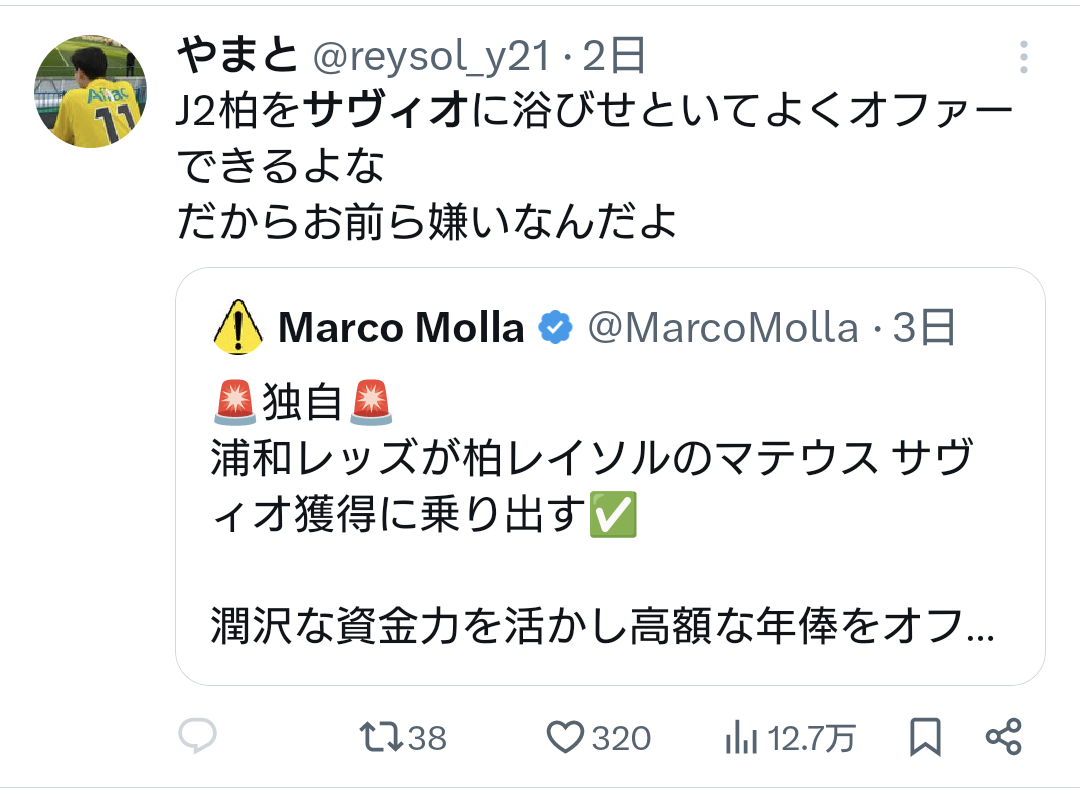Image resolution: width=1080 pixels, height=799 pixels.
Task: Open やまと's profile picture
Action: click(x=91, y=91)
